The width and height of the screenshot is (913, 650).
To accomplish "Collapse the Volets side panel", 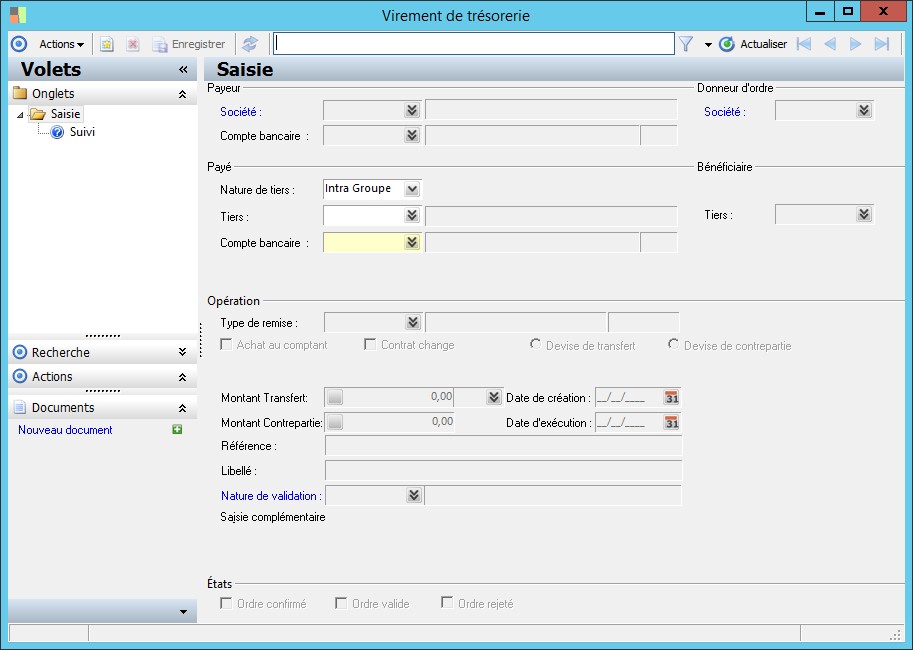I will [x=183, y=70].
